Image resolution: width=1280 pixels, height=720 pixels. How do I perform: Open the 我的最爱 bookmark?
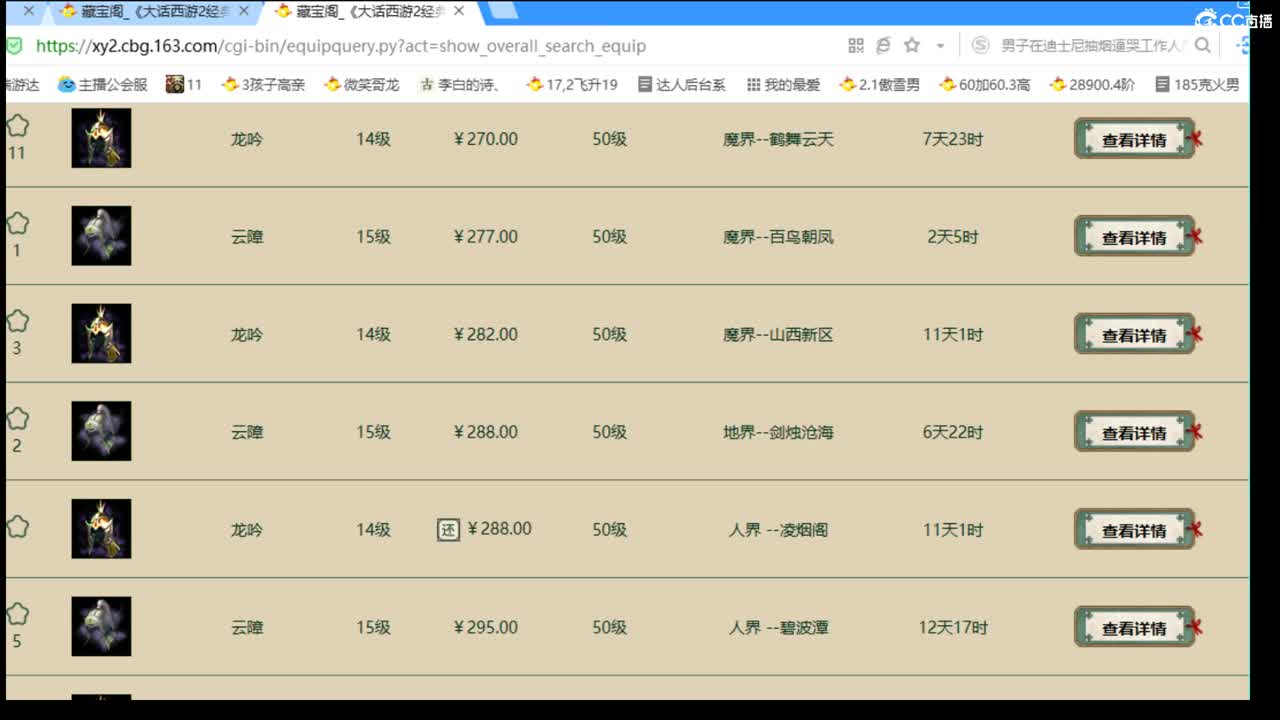[x=783, y=85]
